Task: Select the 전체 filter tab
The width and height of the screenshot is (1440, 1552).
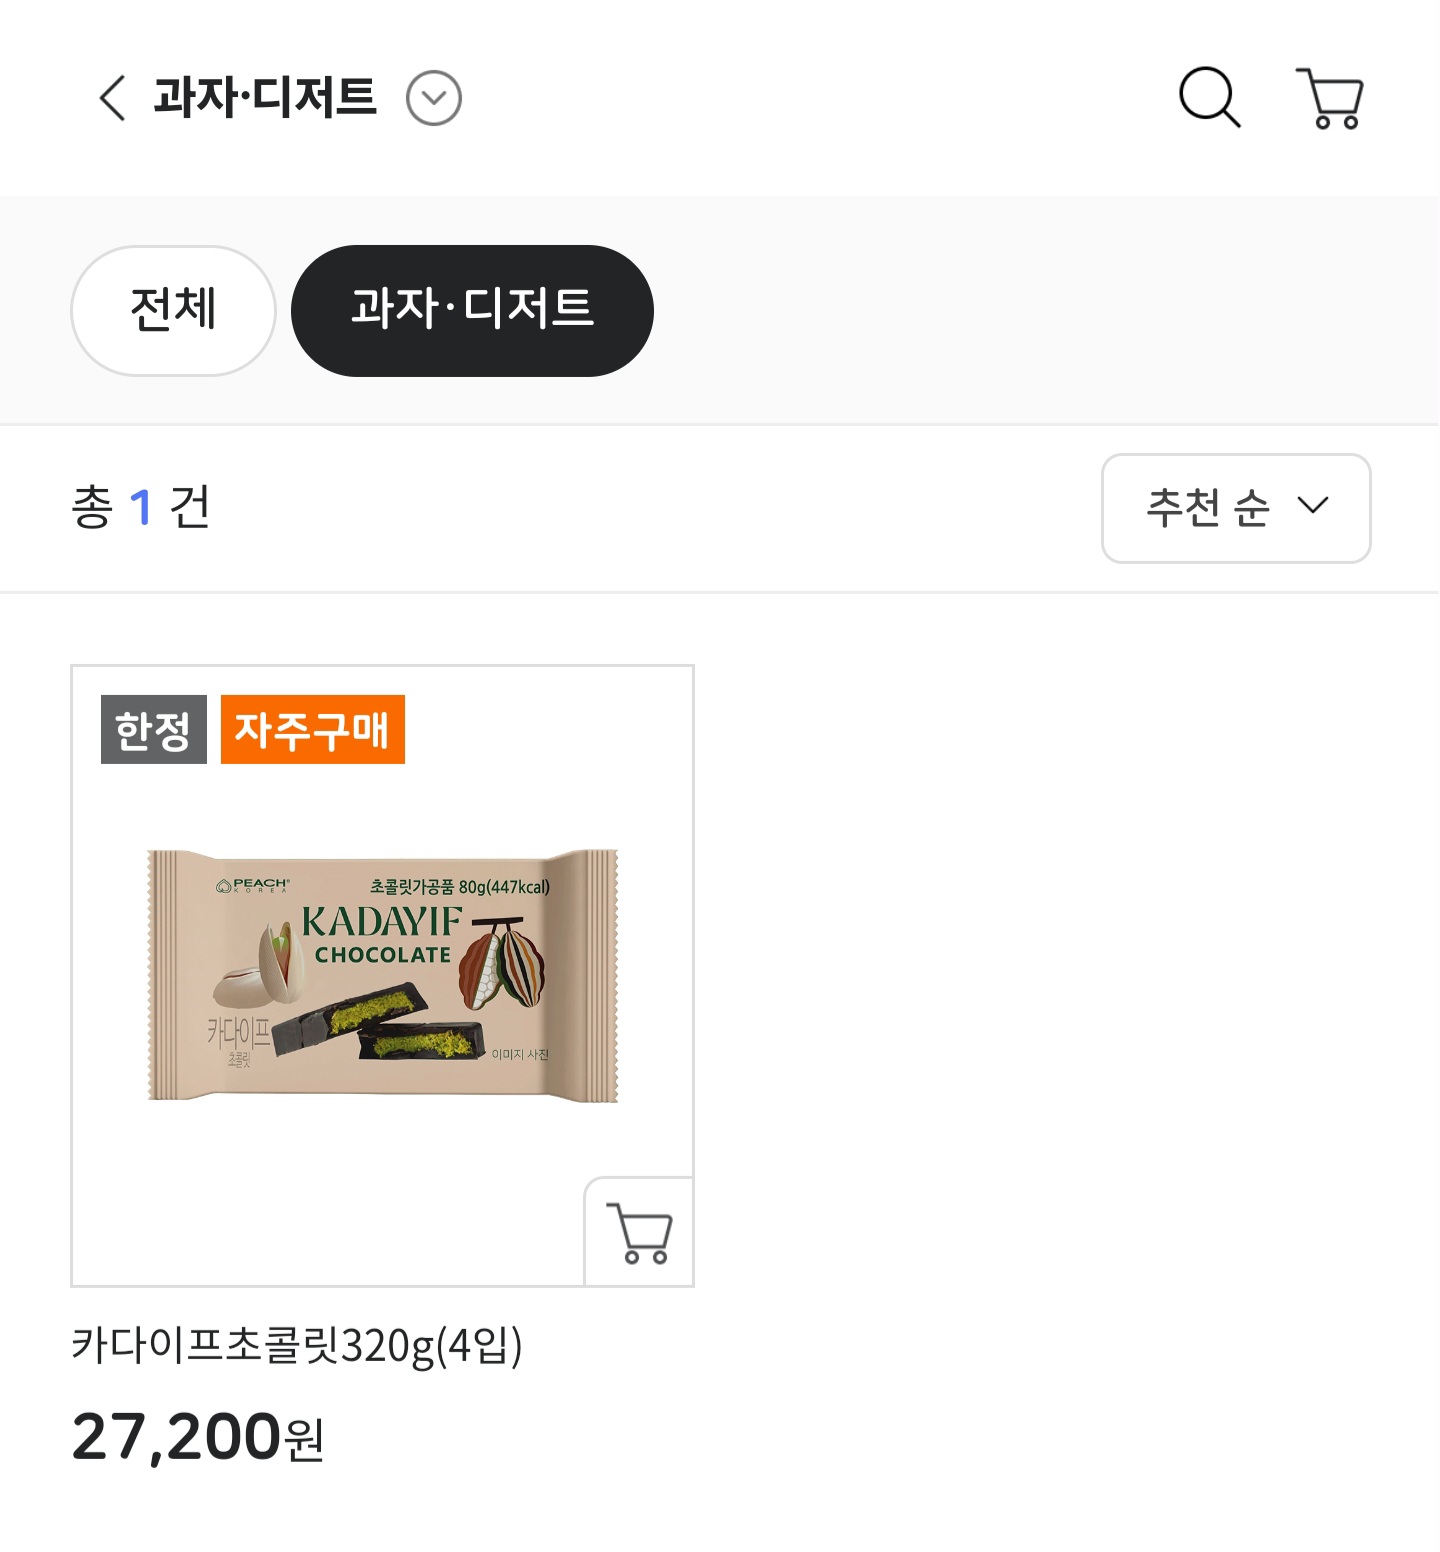Action: 173,310
